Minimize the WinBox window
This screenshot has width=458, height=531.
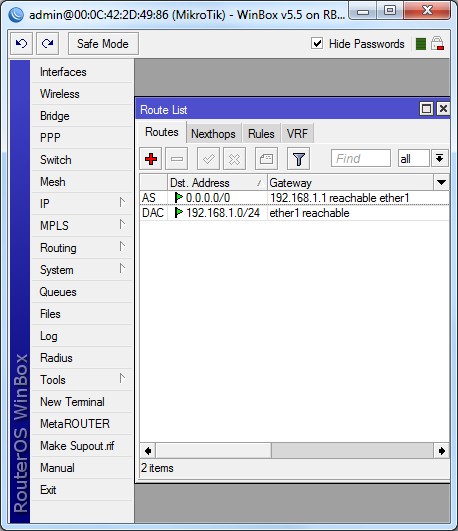(363, 12)
